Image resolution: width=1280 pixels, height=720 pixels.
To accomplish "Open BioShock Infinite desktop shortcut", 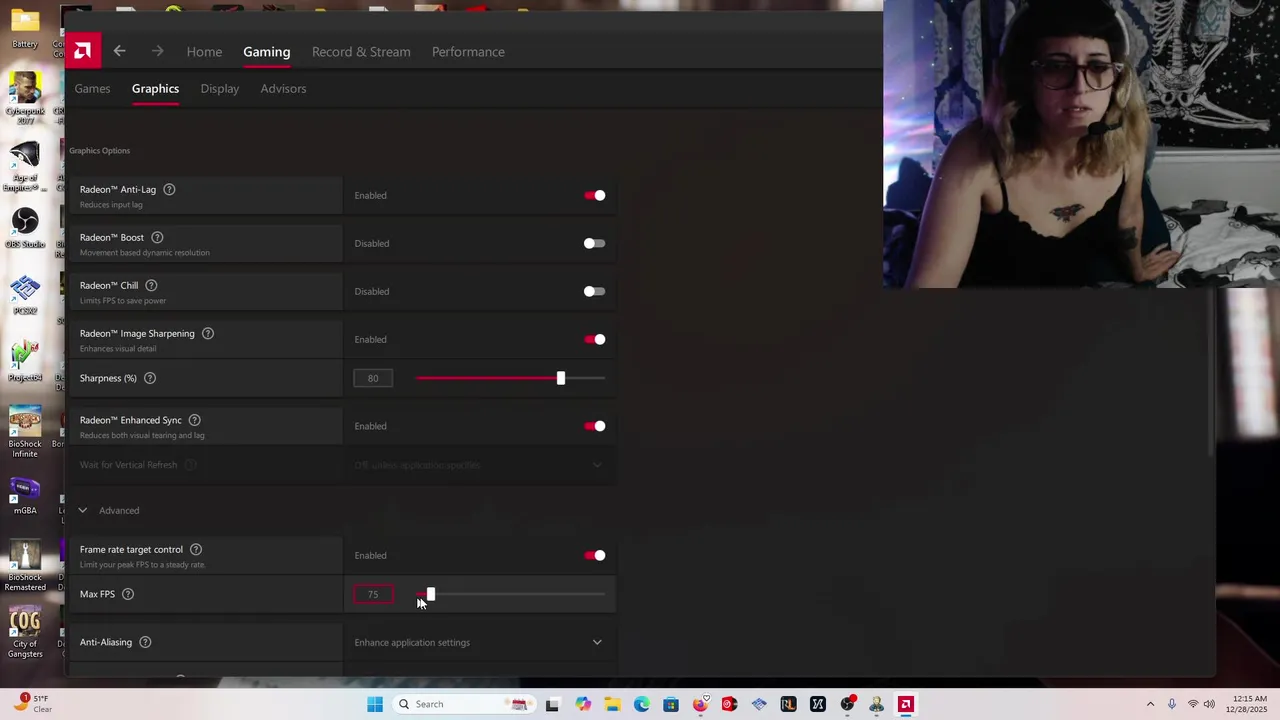I will tap(25, 432).
